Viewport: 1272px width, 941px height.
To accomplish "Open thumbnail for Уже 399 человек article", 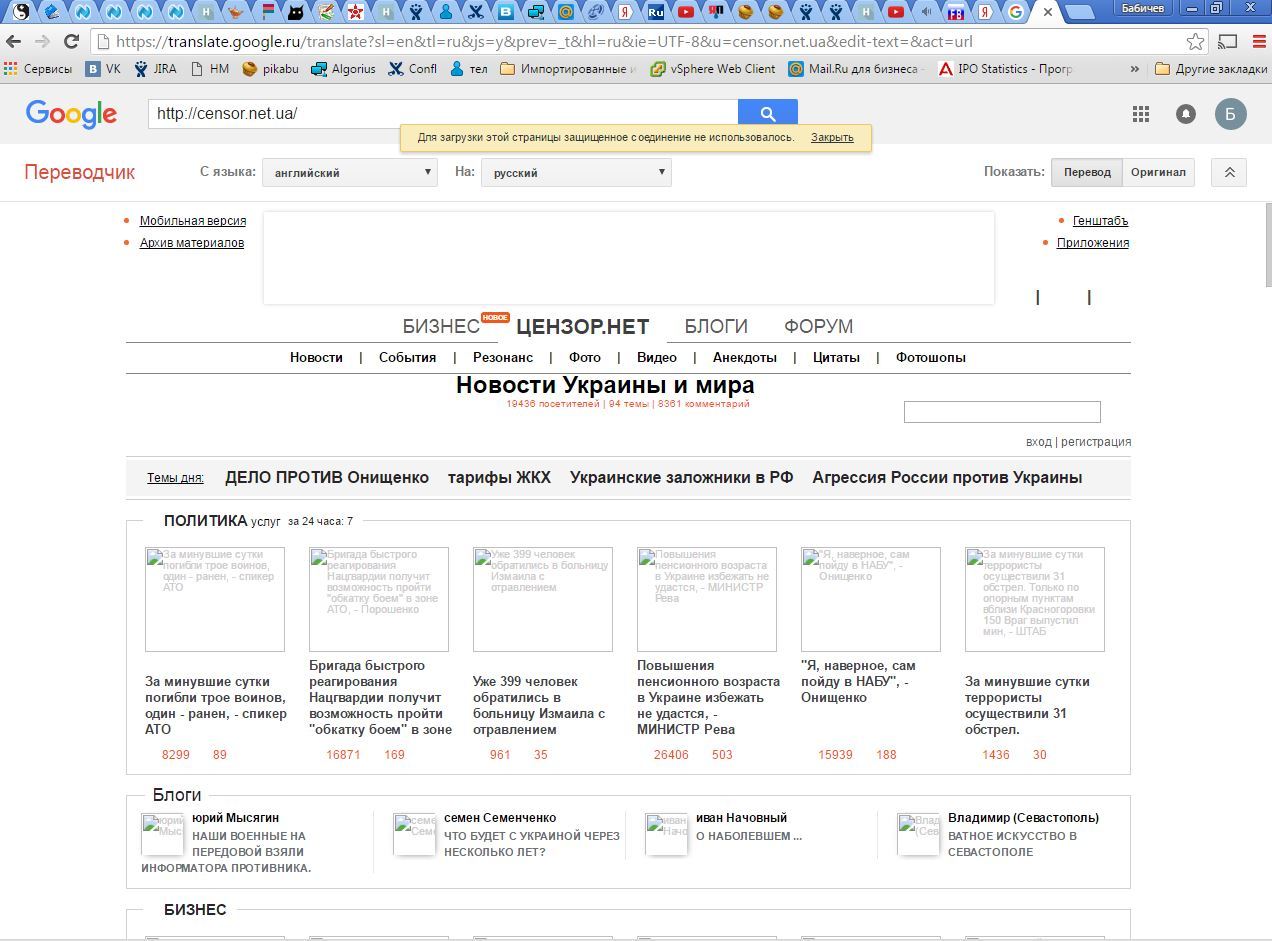I will click(x=542, y=599).
